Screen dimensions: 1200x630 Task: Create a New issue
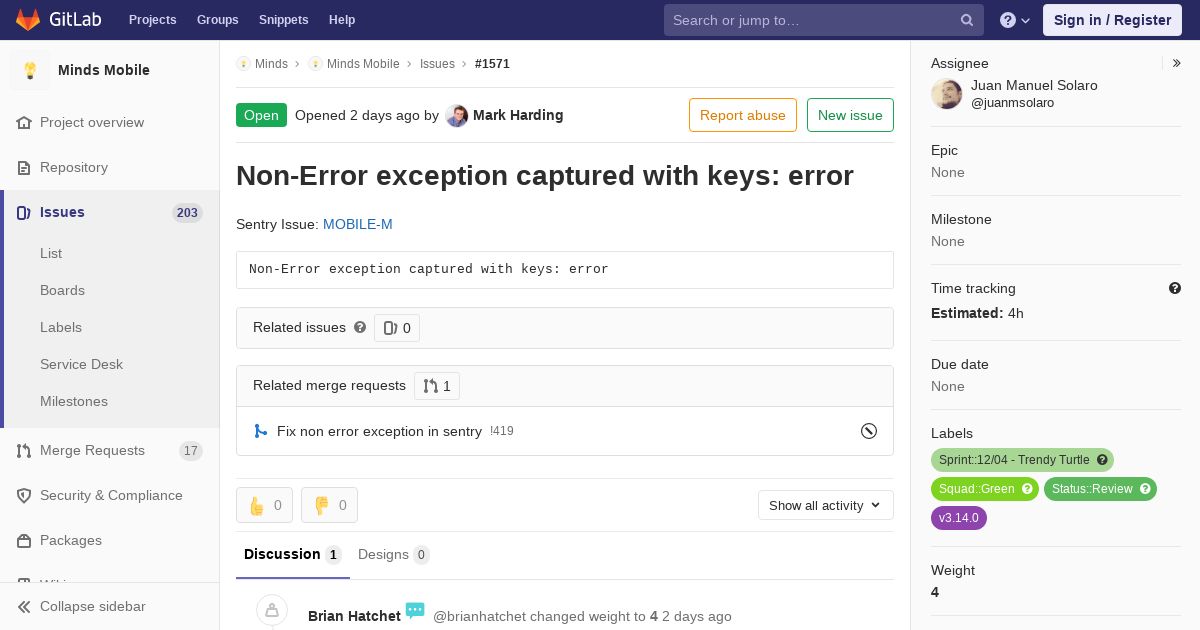(850, 115)
